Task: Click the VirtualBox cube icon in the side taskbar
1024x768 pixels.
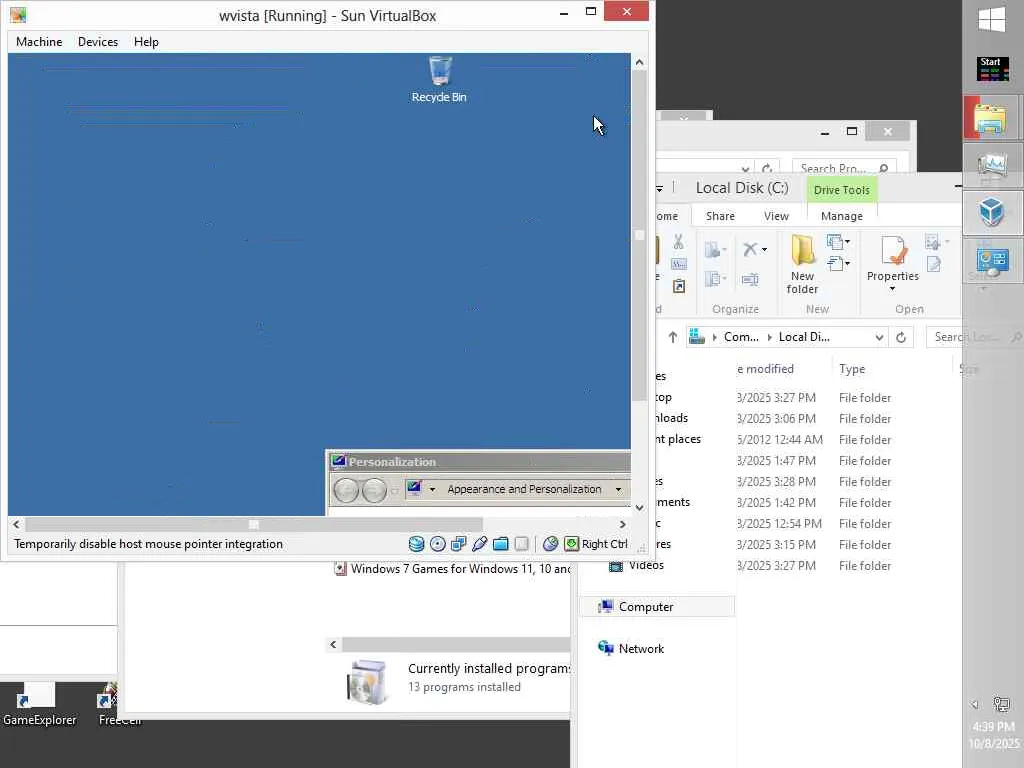Action: [992, 212]
